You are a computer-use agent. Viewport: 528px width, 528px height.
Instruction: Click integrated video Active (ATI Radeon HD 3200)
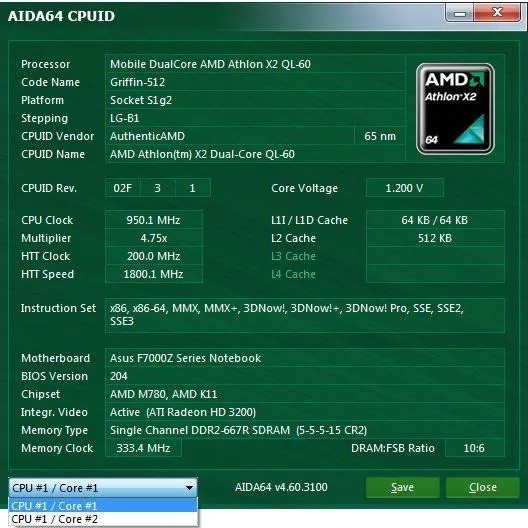tap(305, 412)
